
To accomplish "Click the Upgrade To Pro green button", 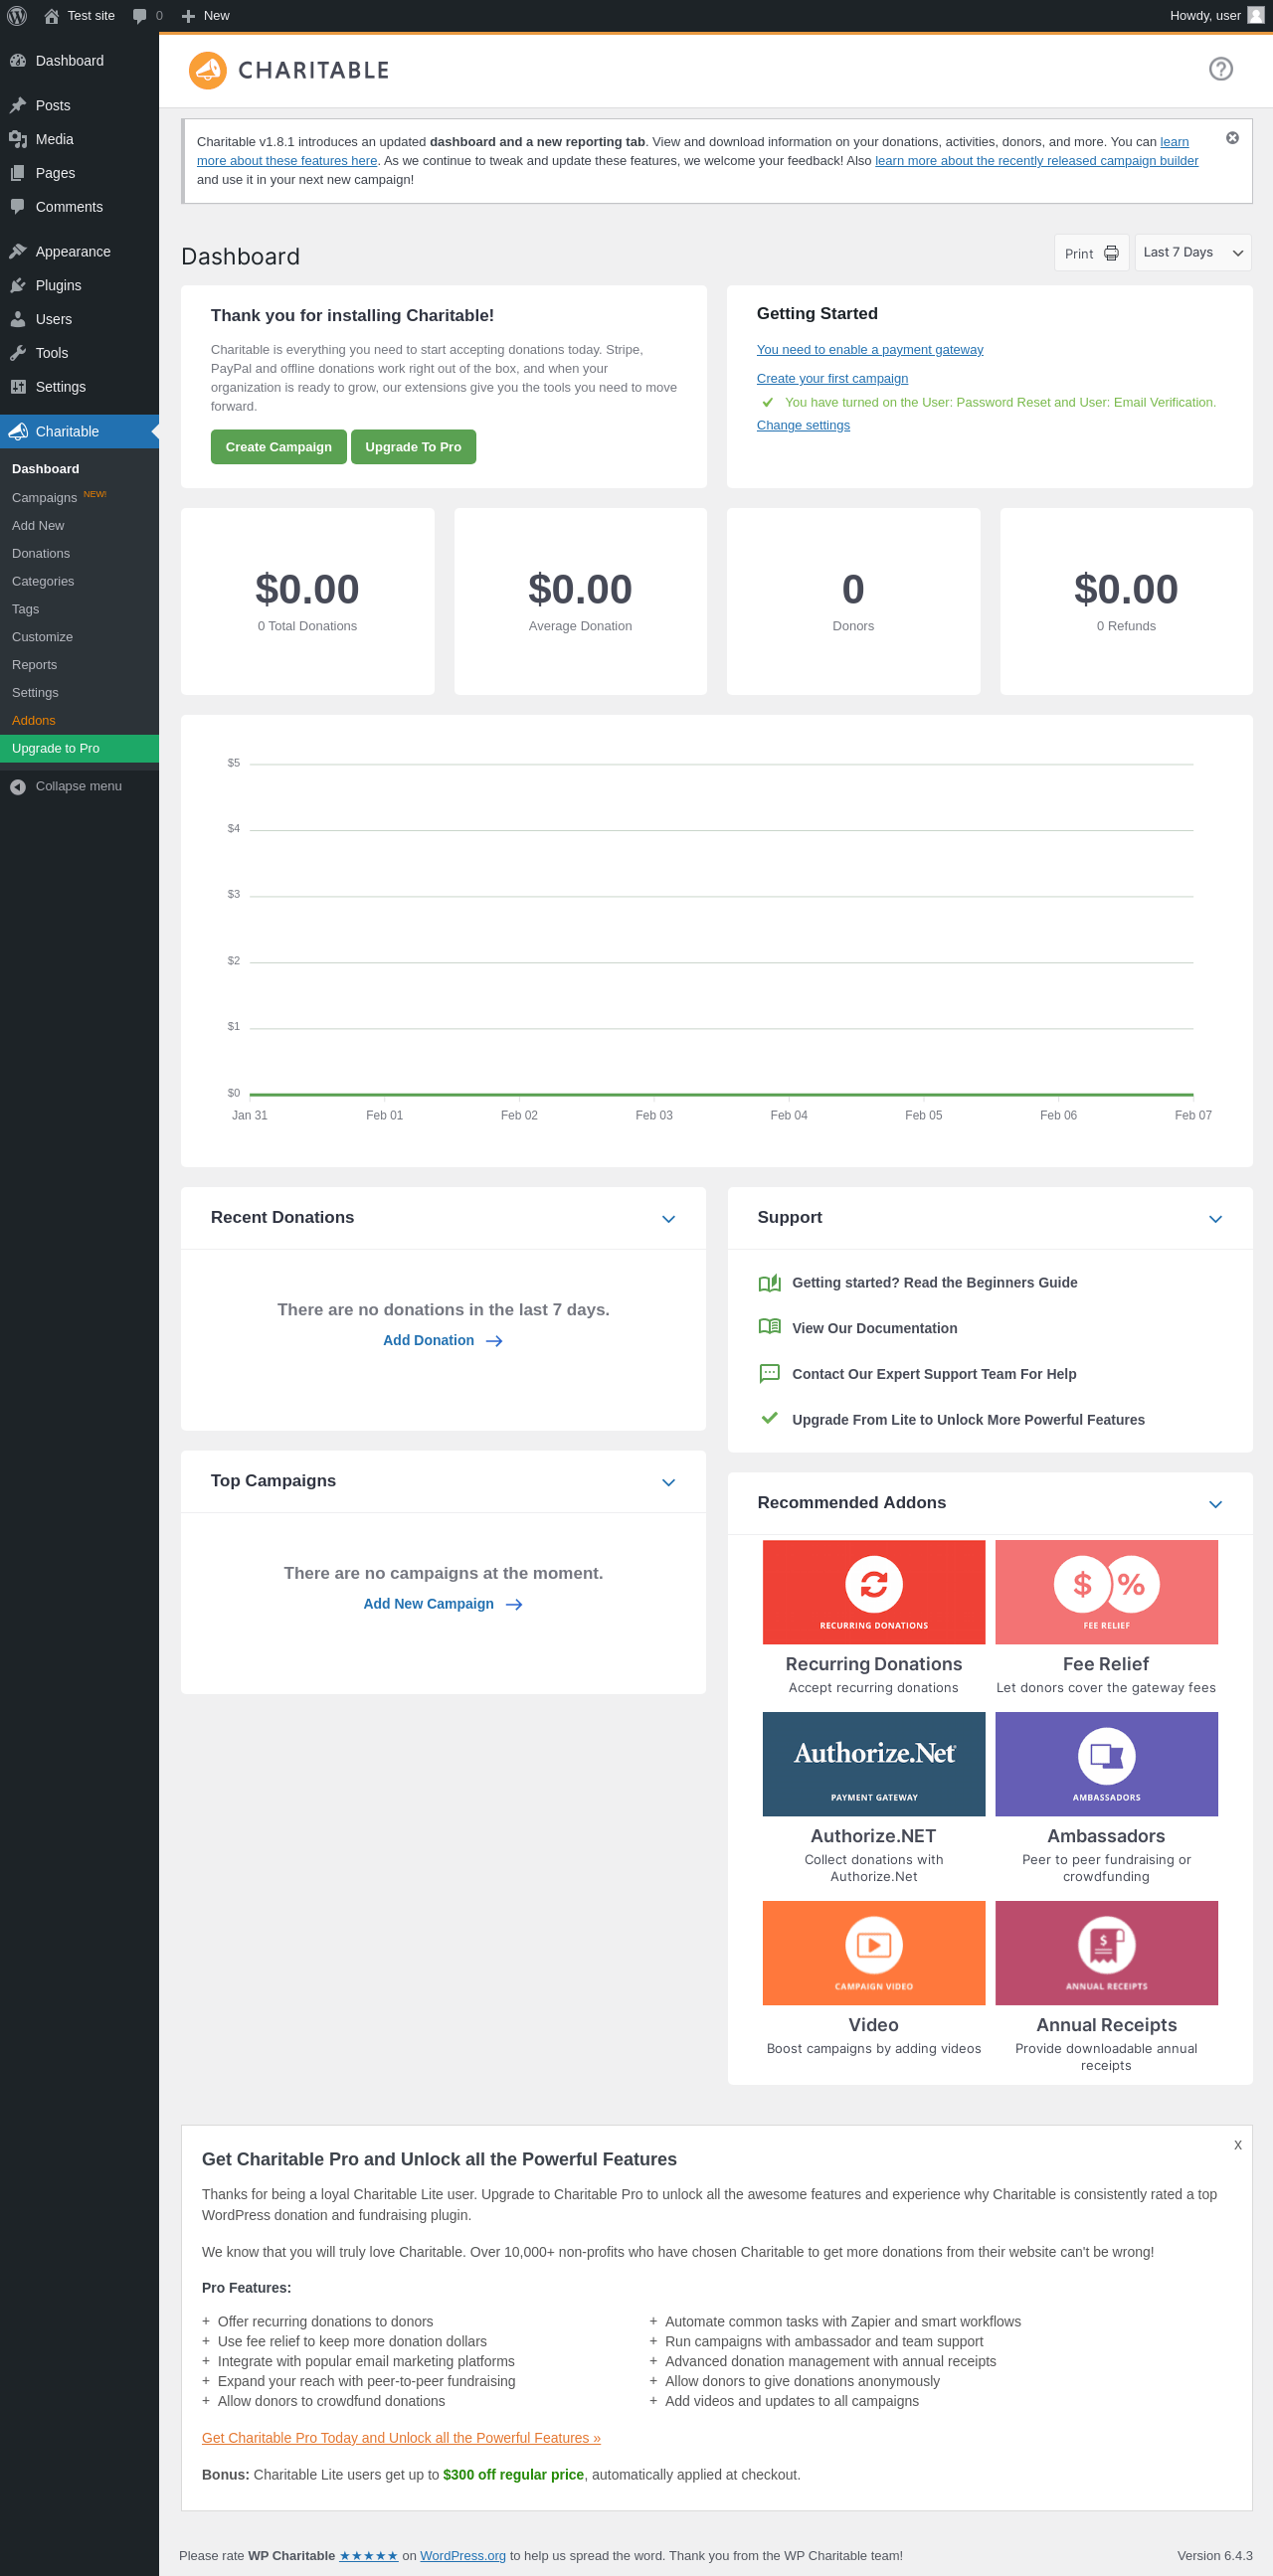I will coord(413,447).
